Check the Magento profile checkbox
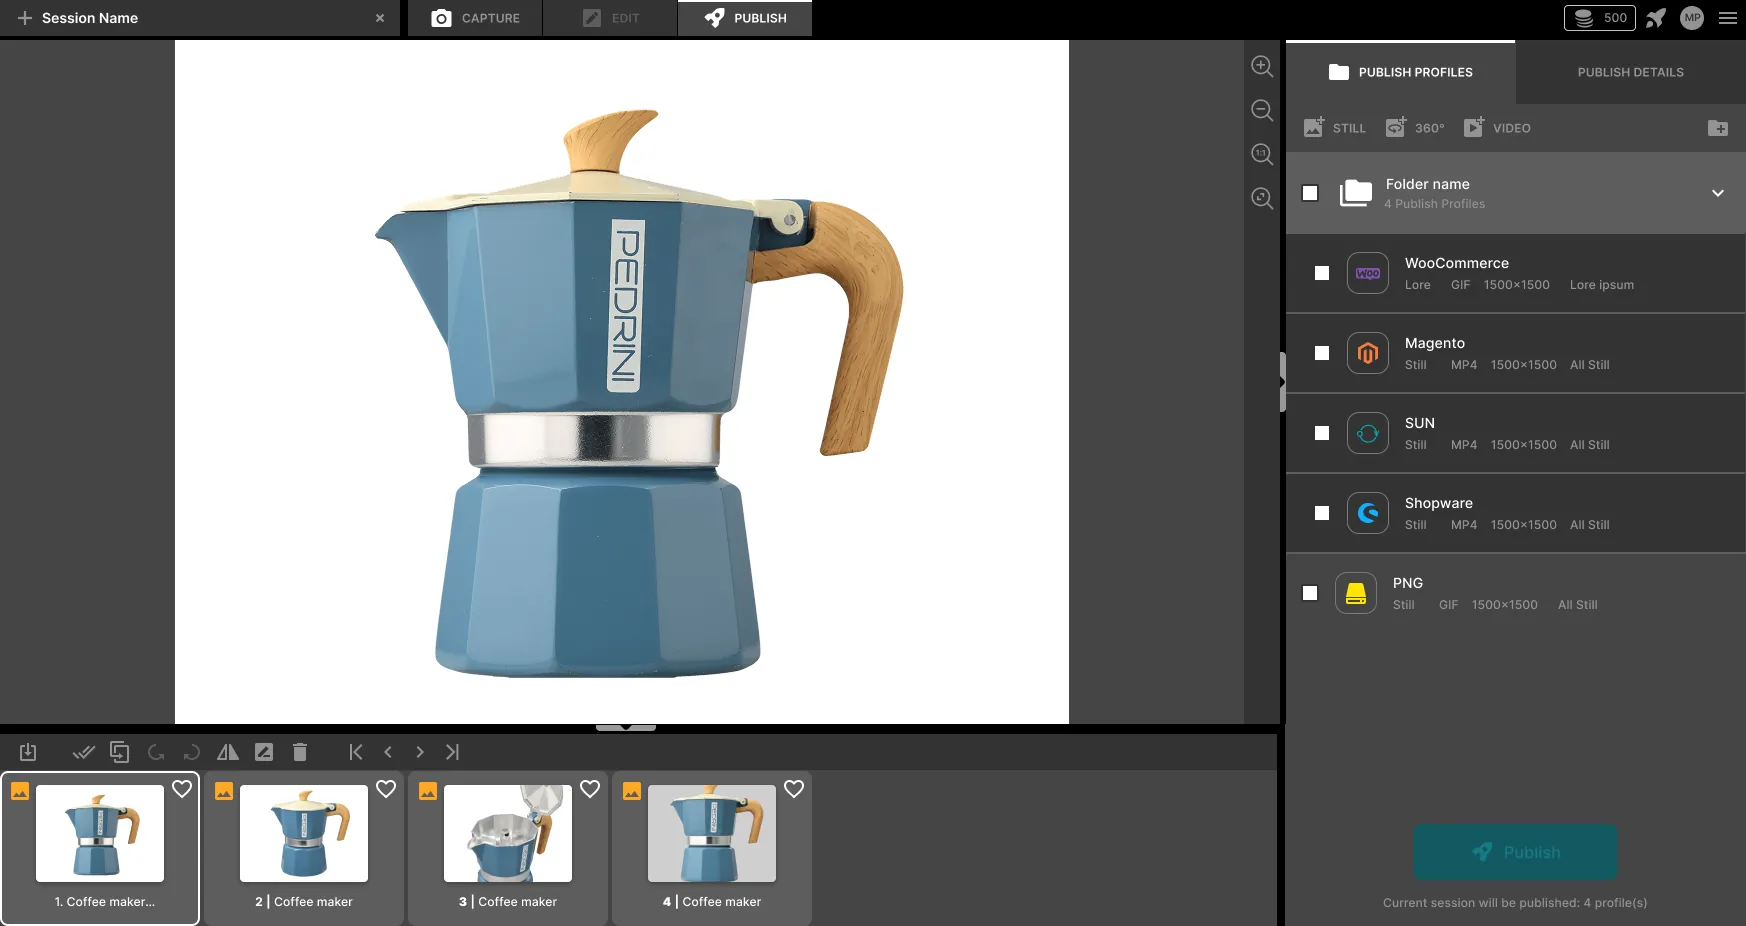Image resolution: width=1746 pixels, height=926 pixels. pos(1322,353)
